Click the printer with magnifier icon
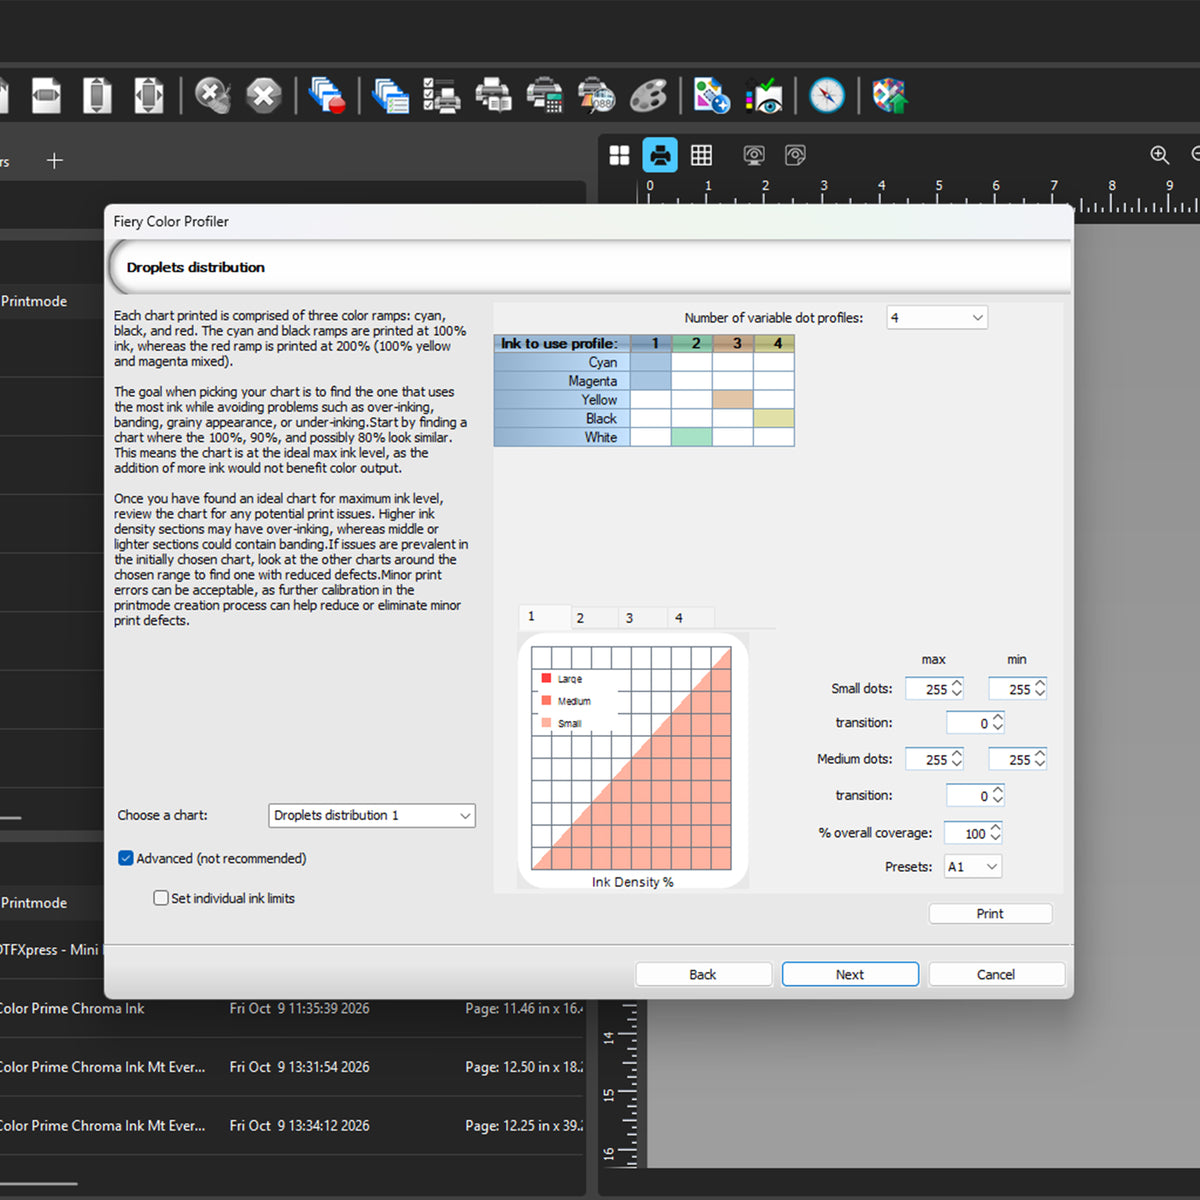The image size is (1200, 1200). [x=596, y=96]
